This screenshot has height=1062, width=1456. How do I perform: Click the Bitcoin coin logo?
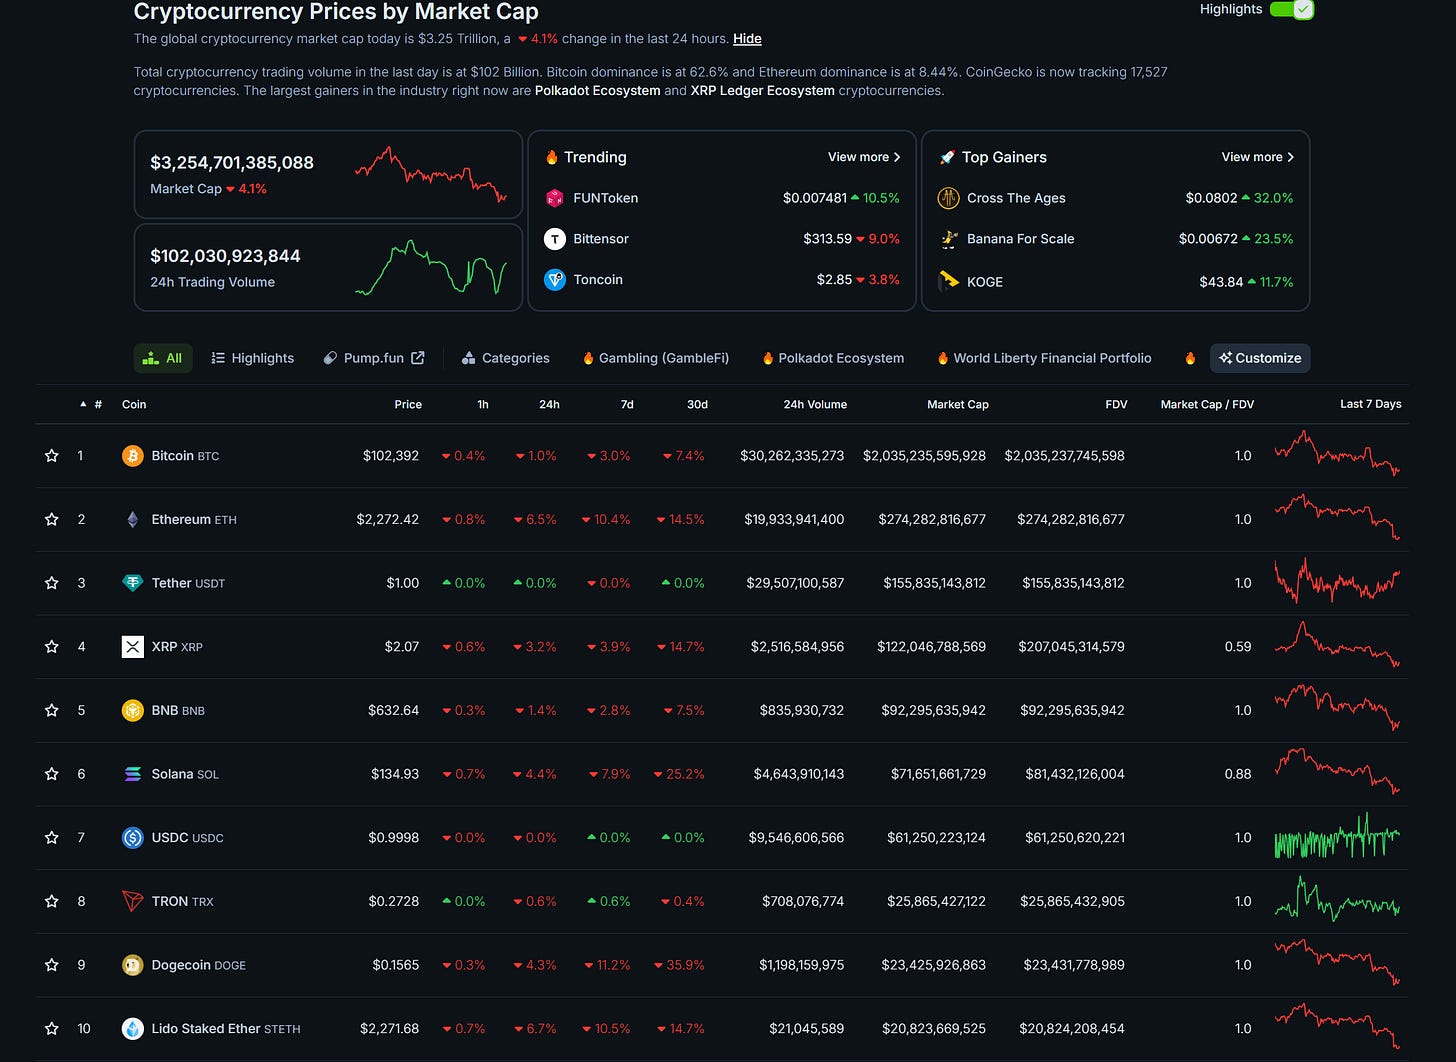click(x=133, y=456)
